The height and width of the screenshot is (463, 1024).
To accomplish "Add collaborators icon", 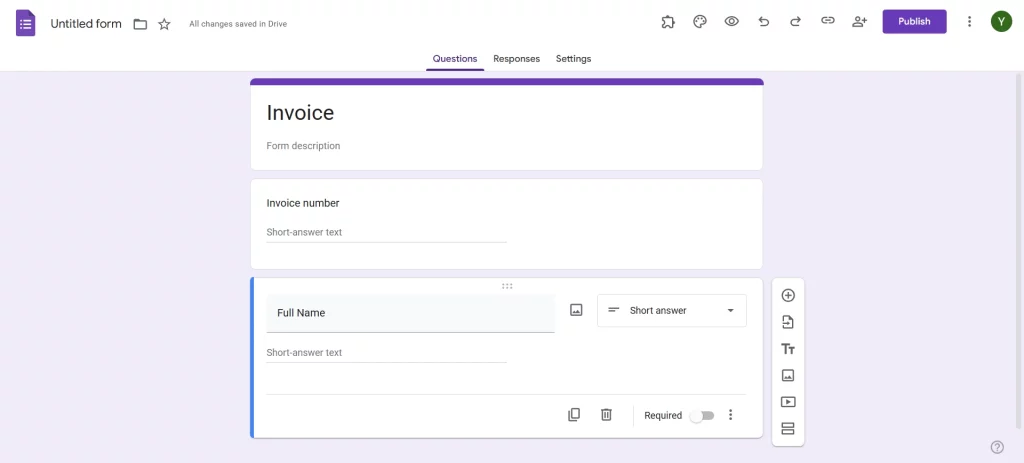I will tap(859, 22).
